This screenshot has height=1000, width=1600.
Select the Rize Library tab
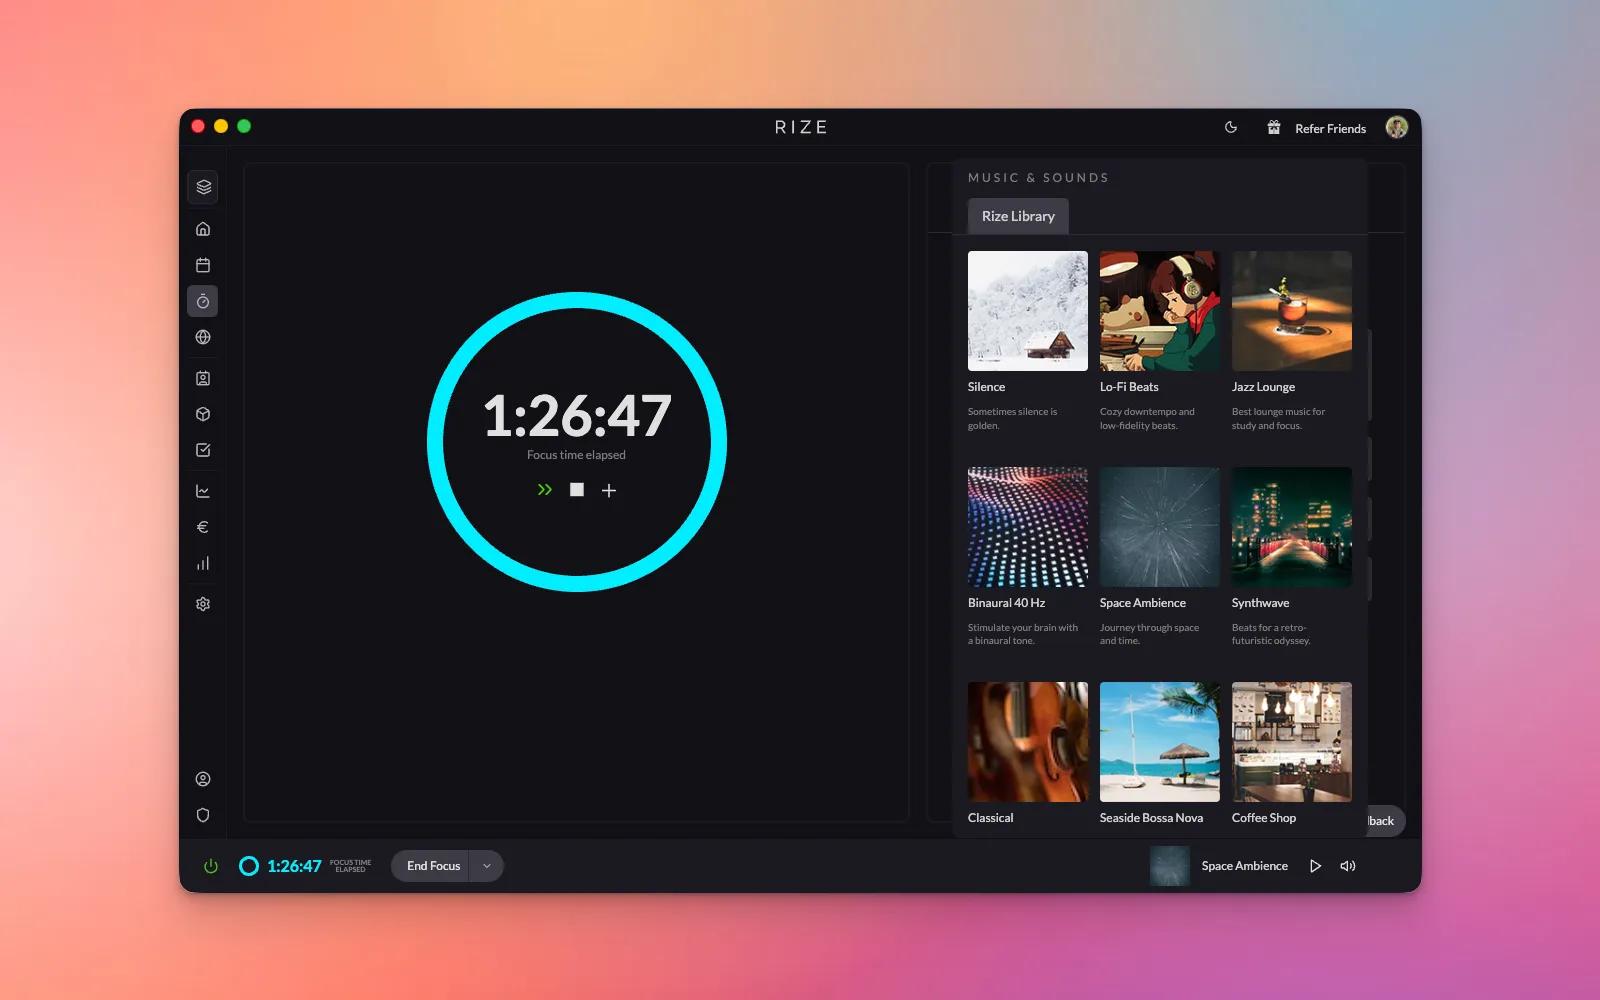1018,216
